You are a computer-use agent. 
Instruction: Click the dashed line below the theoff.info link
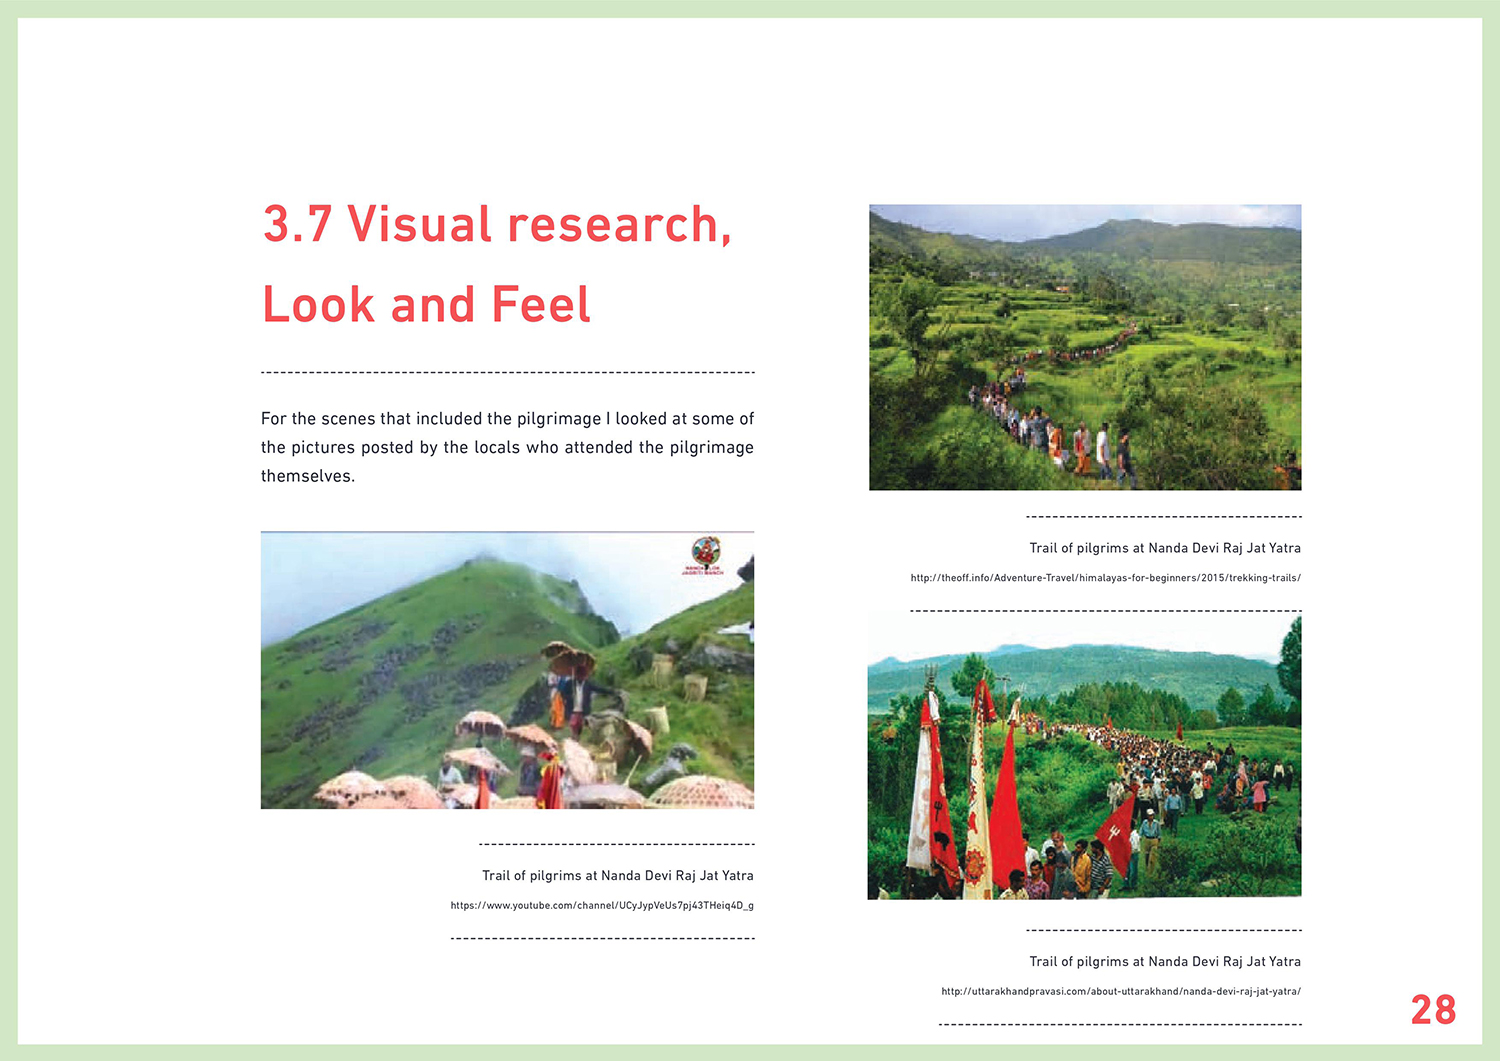(1105, 611)
